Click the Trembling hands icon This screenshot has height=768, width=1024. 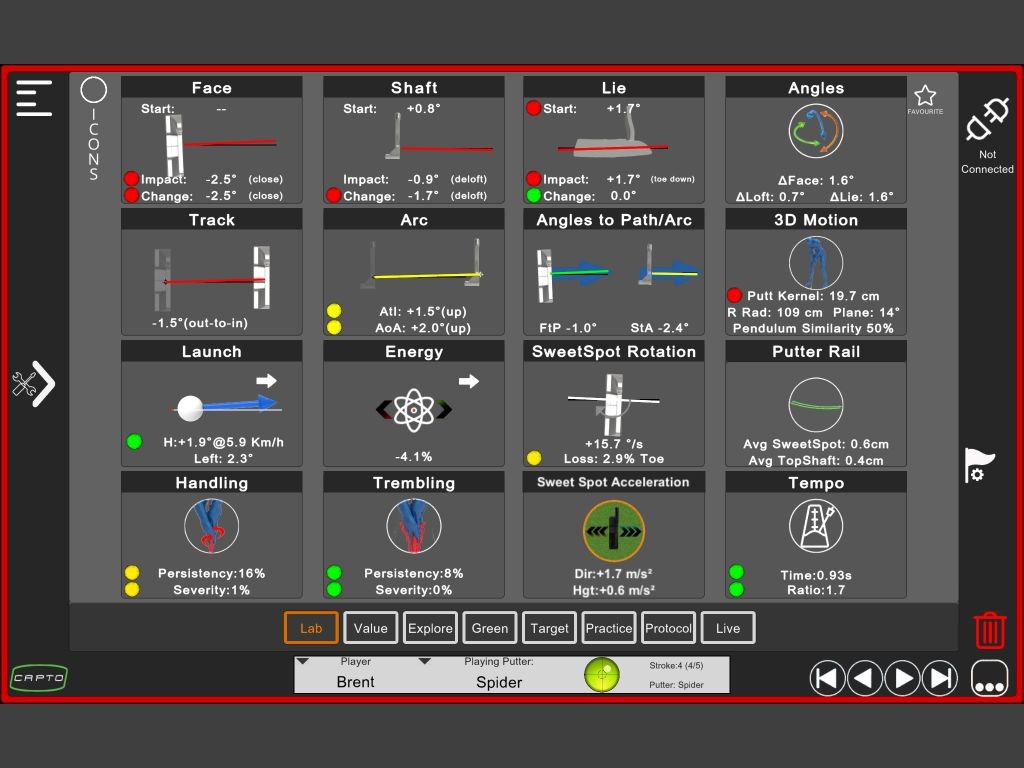[x=414, y=526]
